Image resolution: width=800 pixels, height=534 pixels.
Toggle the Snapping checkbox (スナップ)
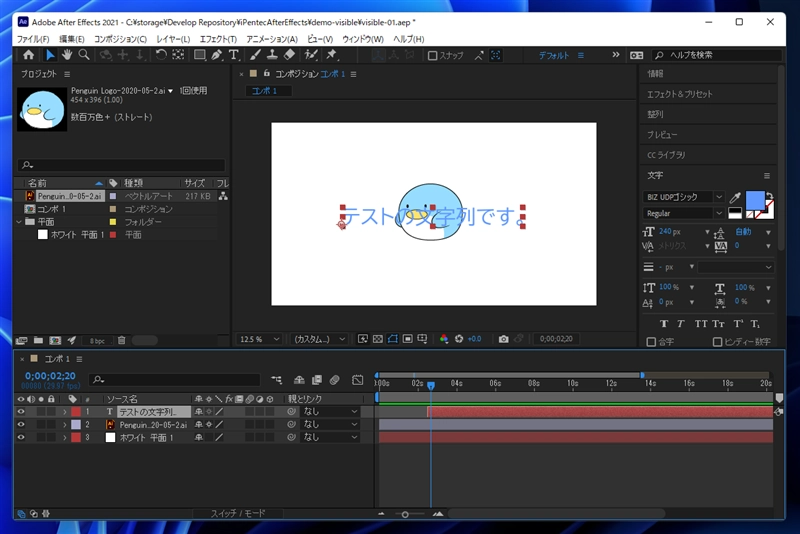click(433, 55)
